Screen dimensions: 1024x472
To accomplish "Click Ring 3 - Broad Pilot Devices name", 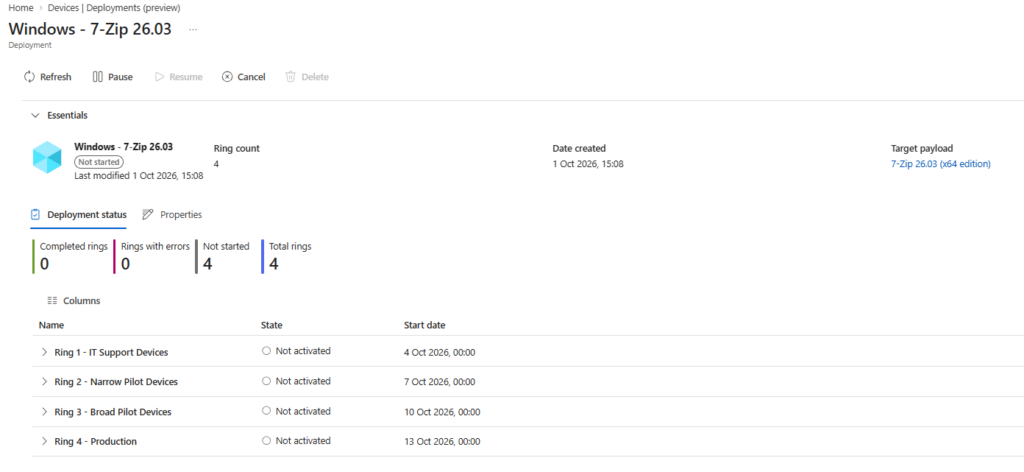I will point(113,412).
